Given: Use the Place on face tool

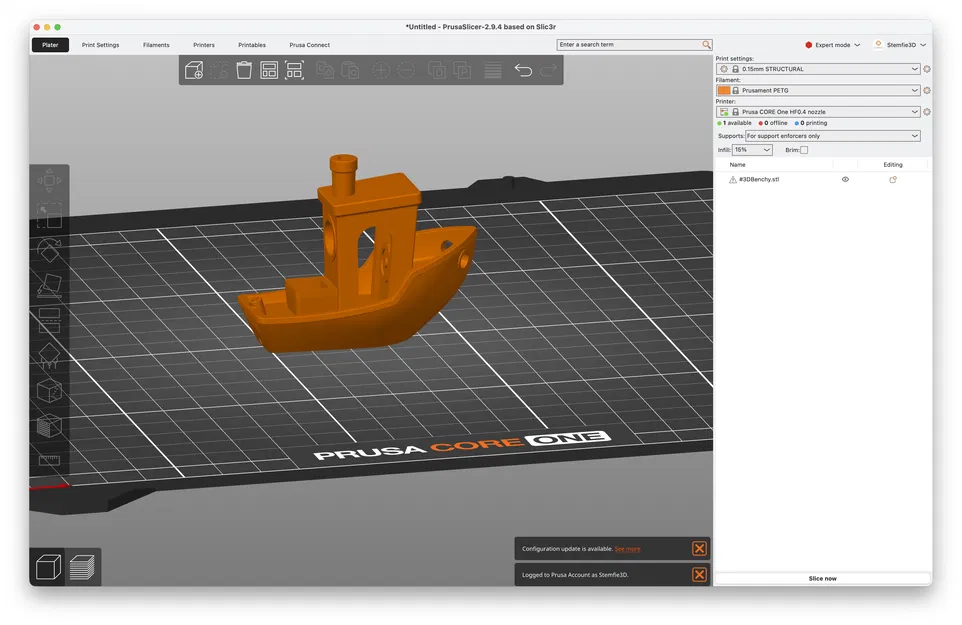Looking at the screenshot, I should [x=50, y=286].
